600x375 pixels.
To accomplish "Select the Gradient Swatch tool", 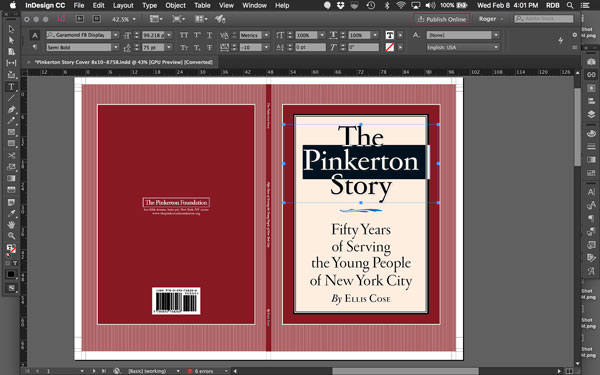I will 11,178.
